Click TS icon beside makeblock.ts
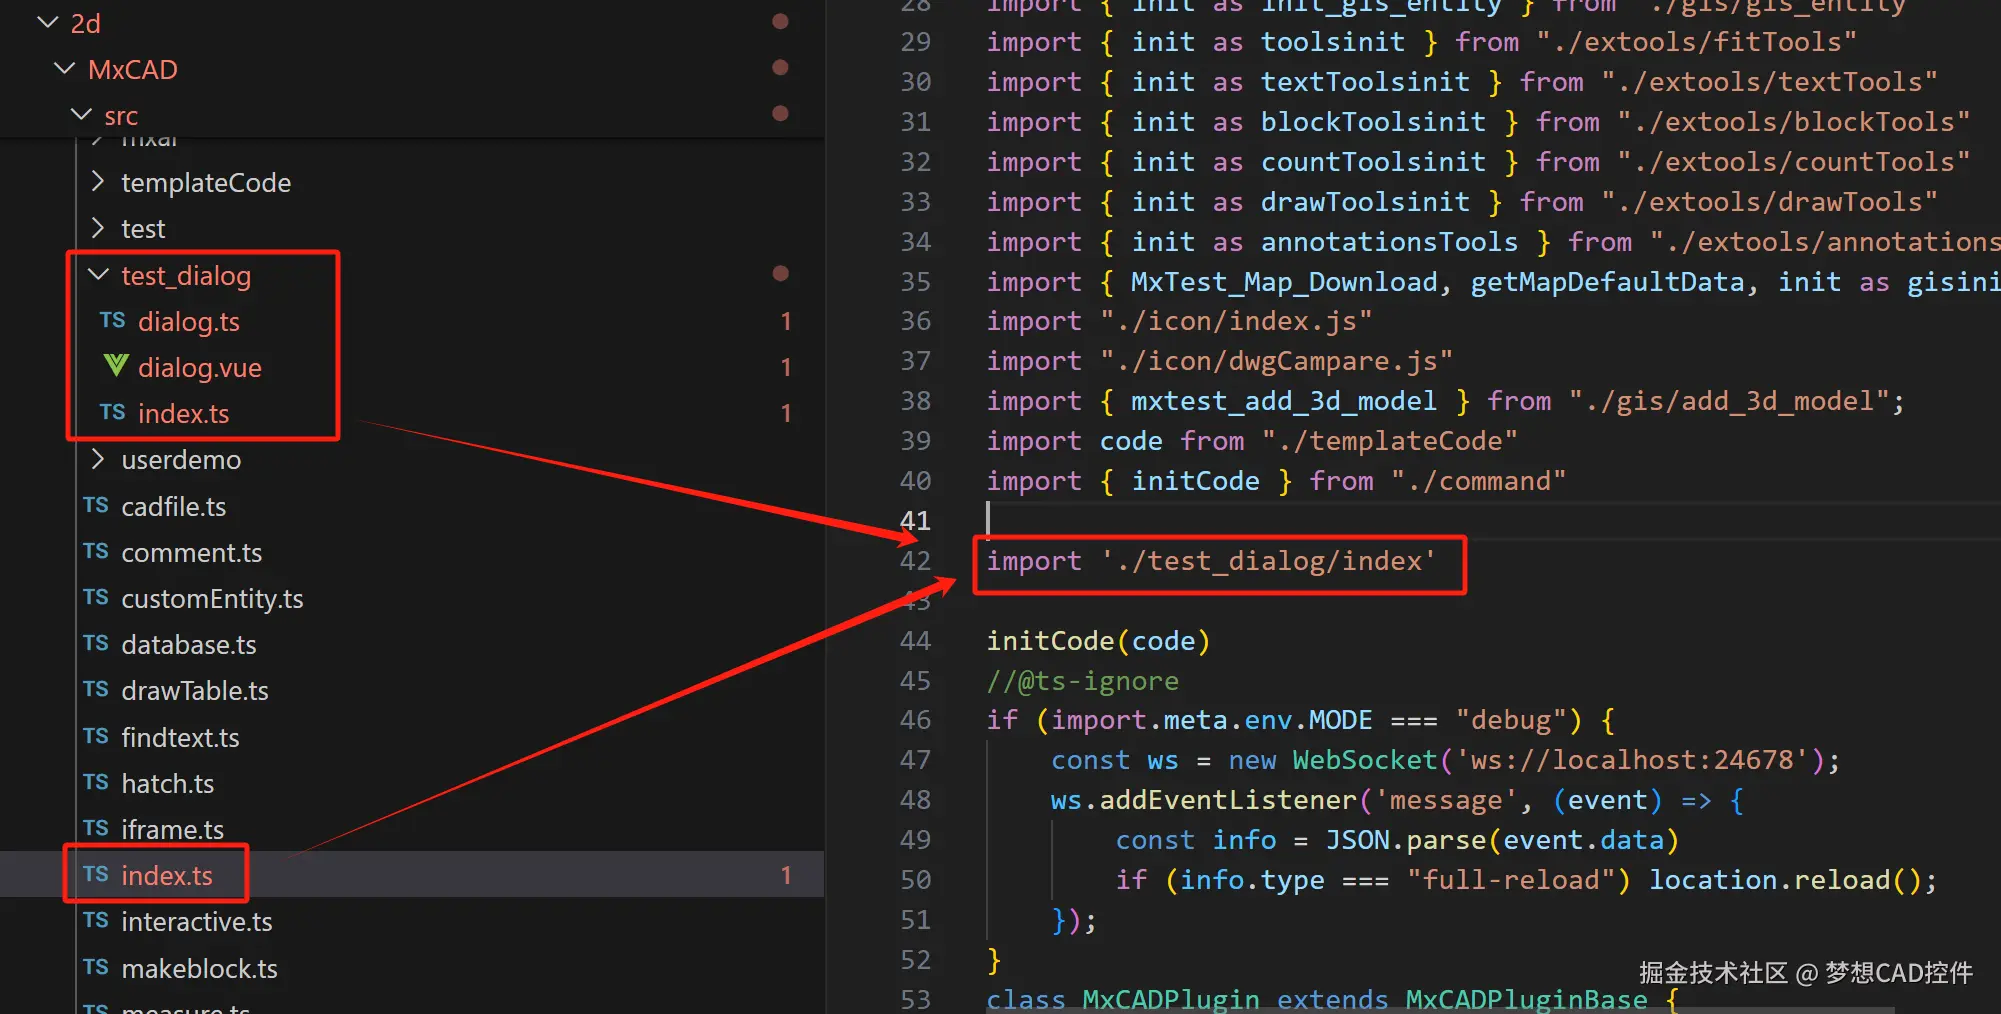The width and height of the screenshot is (2001, 1014). tap(96, 967)
